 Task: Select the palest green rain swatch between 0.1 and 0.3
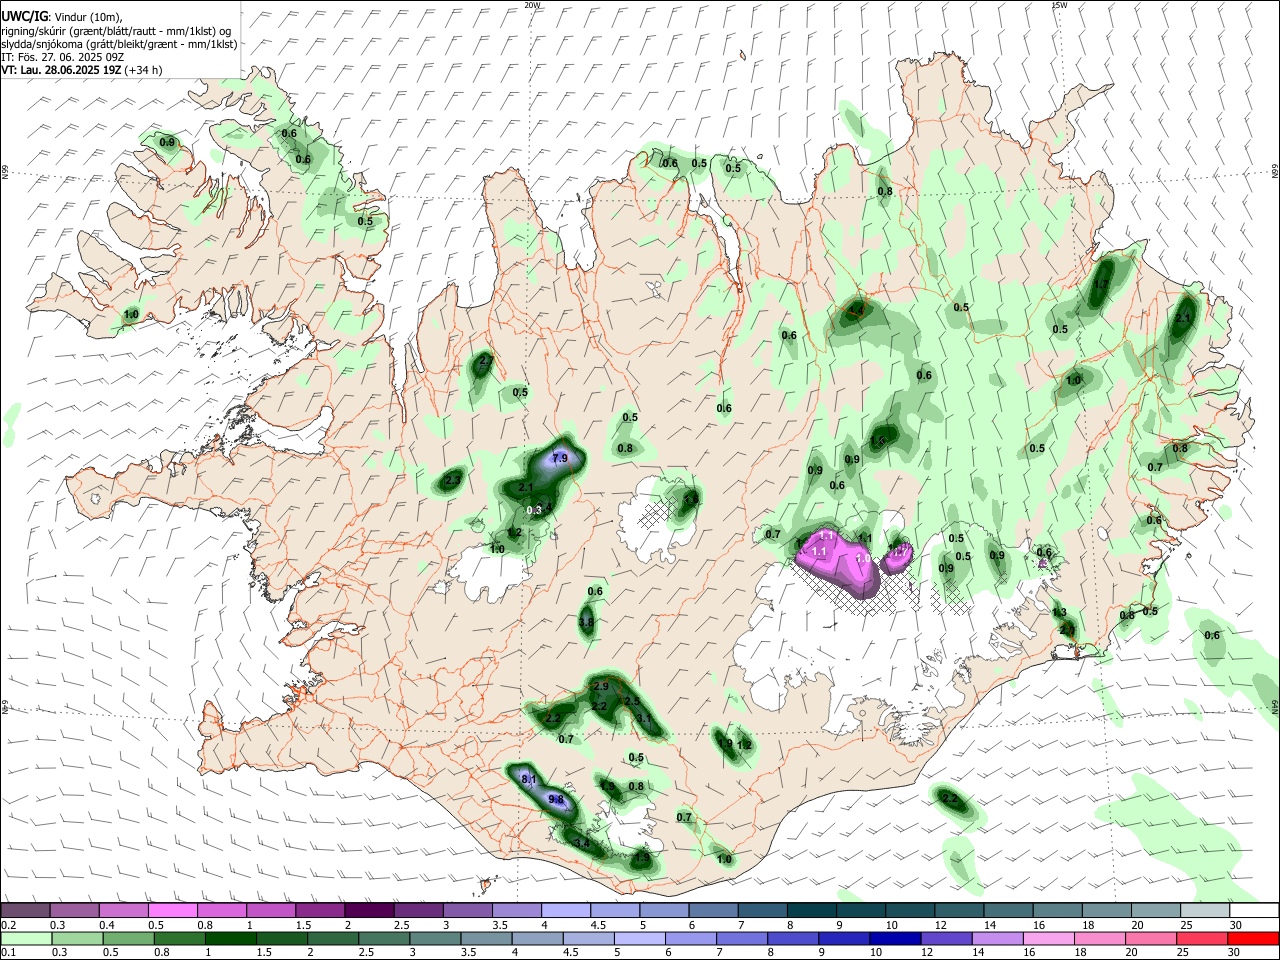26,937
